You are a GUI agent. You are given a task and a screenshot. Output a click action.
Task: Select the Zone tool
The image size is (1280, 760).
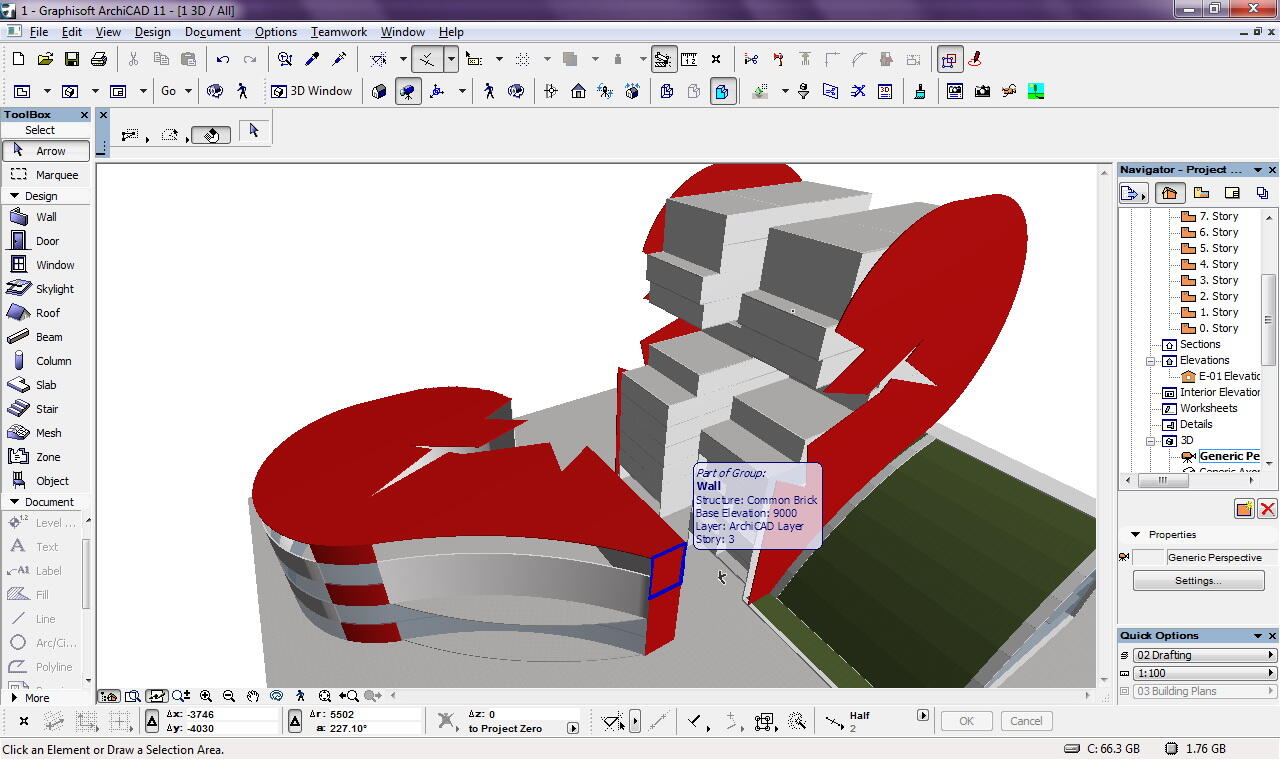(x=46, y=457)
